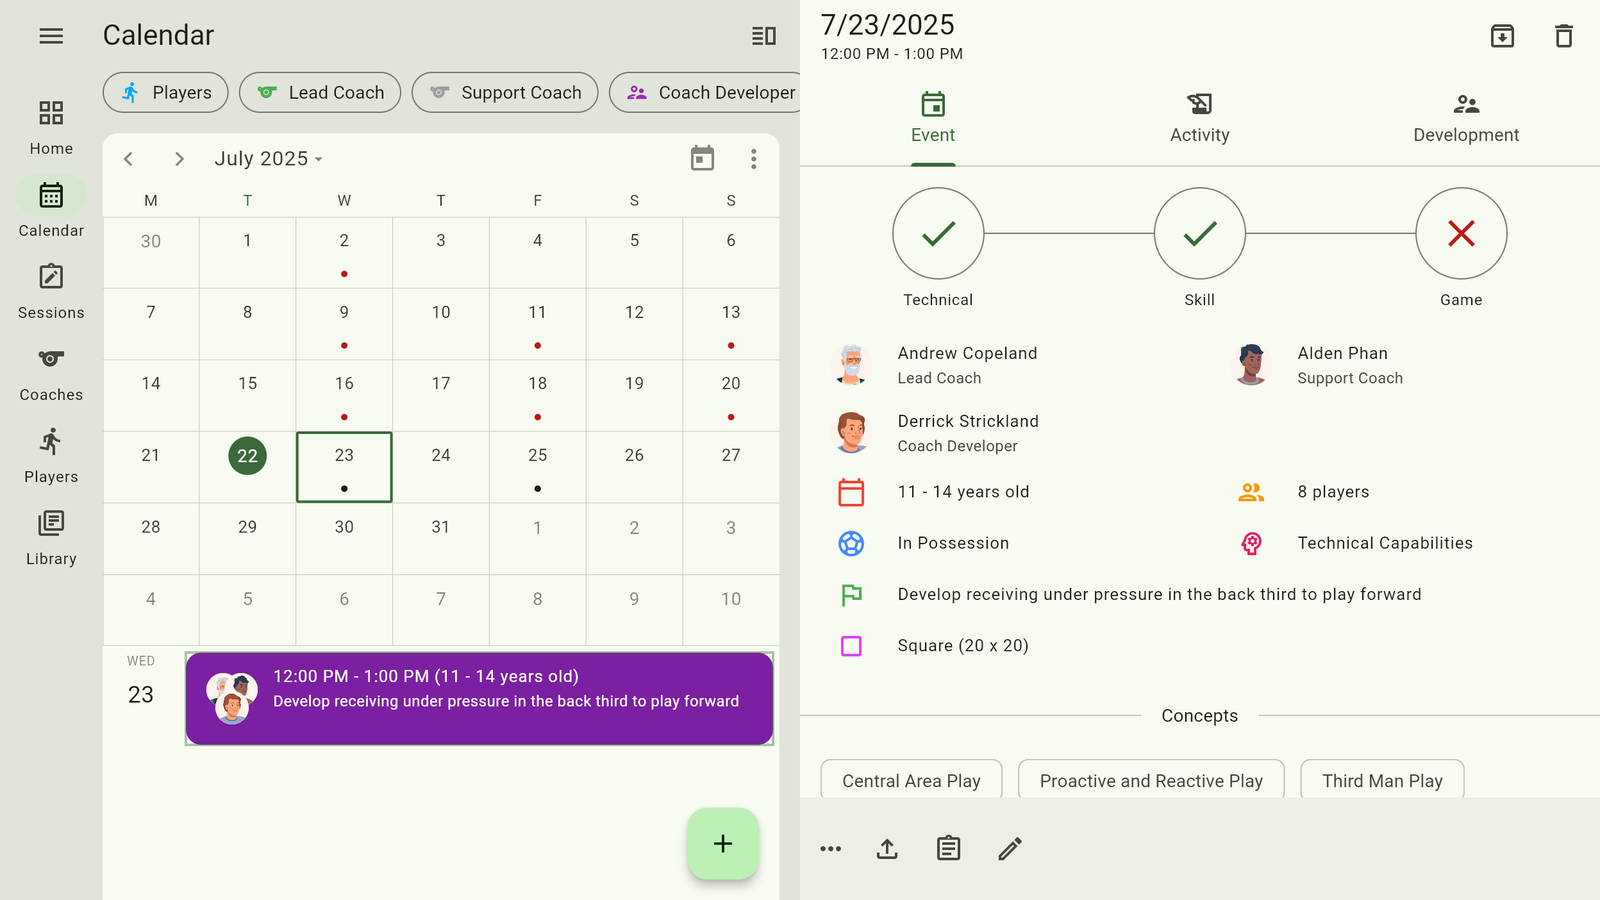The width and height of the screenshot is (1600, 900).
Task: Open calendar three-dot options menu
Action: coord(754,159)
